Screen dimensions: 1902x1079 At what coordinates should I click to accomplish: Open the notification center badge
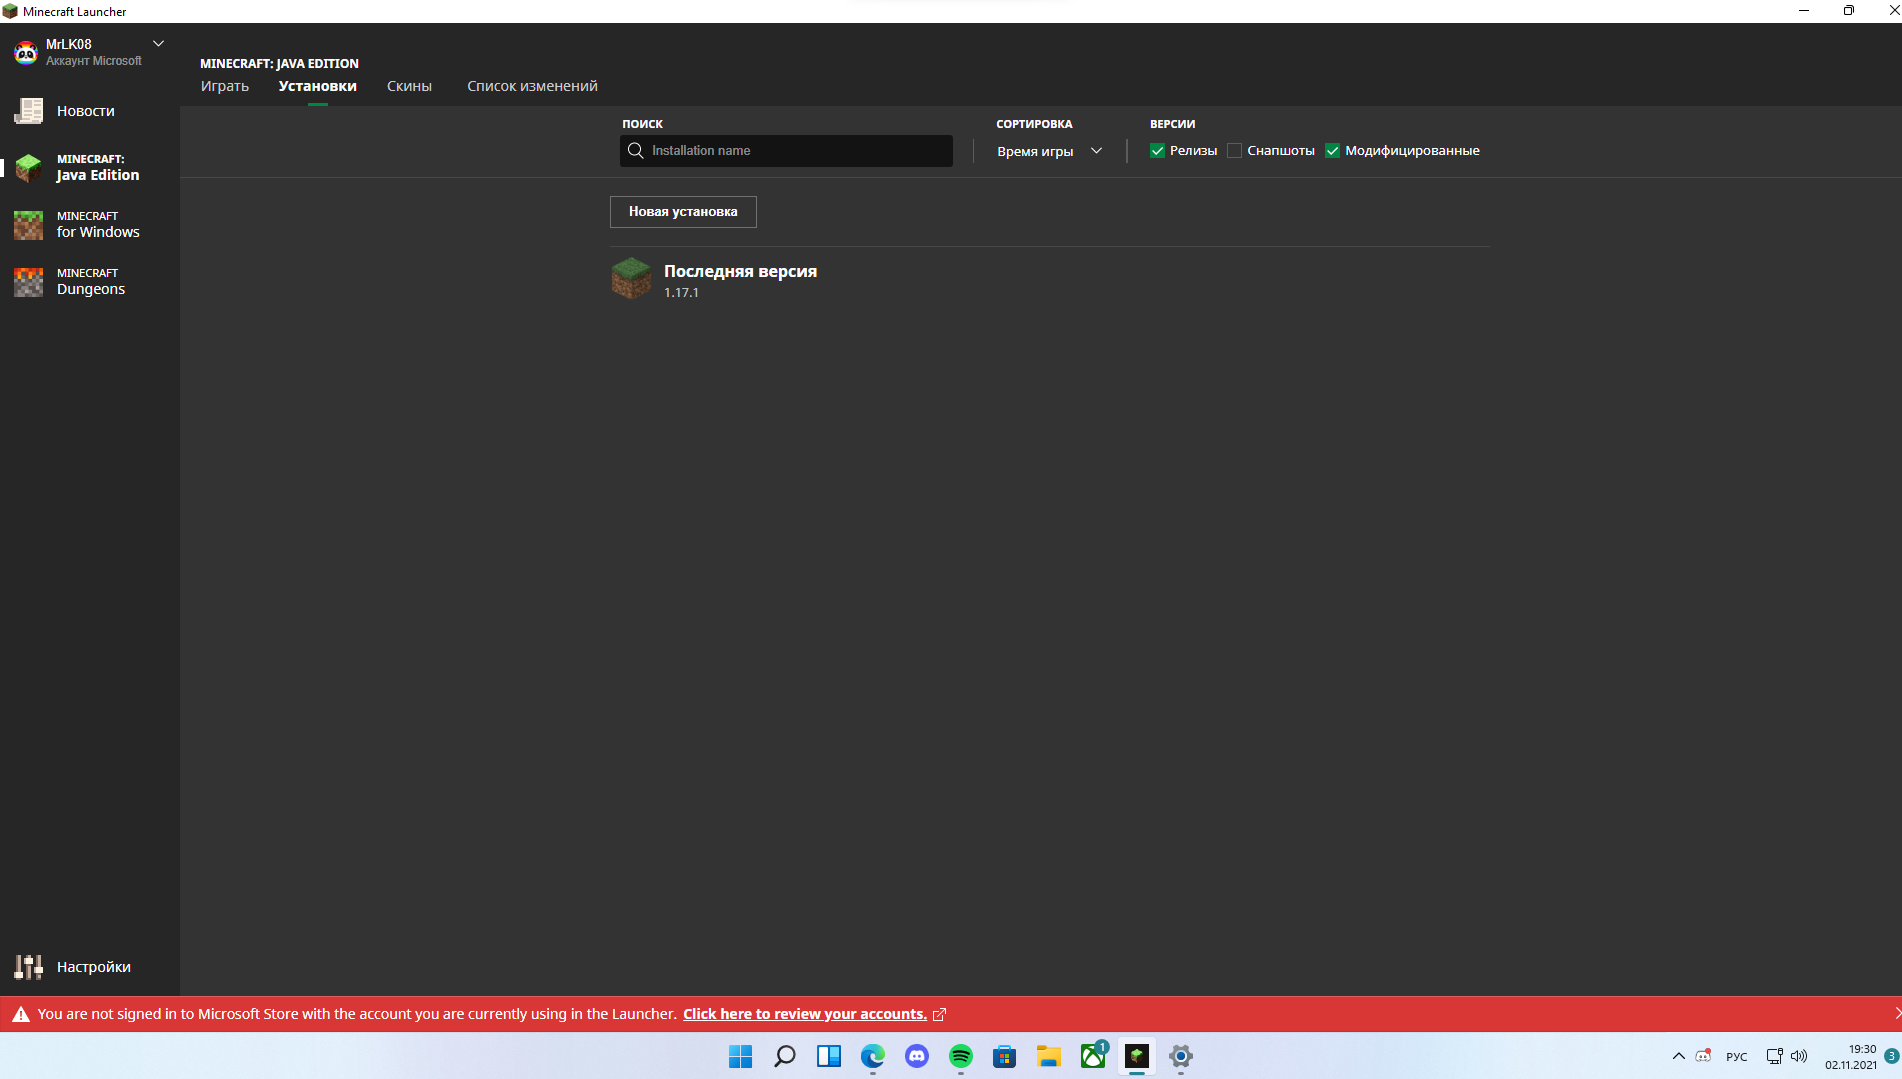pos(1891,1056)
